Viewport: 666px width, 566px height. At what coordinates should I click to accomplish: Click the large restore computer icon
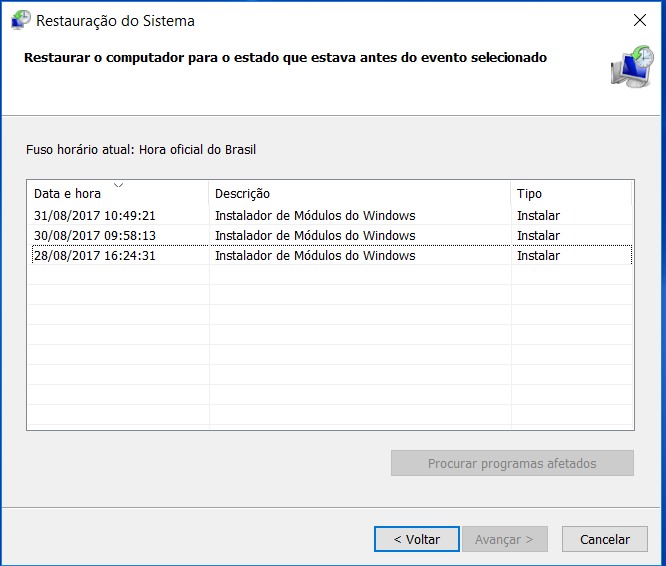click(x=632, y=67)
